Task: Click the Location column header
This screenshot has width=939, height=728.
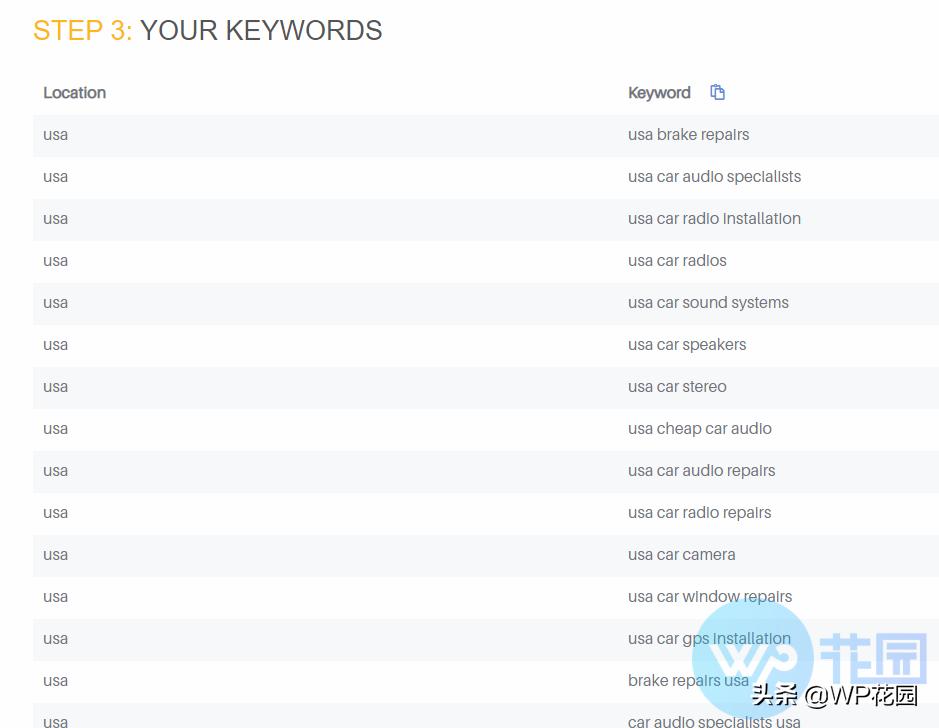Action: pyautogui.click(x=74, y=93)
